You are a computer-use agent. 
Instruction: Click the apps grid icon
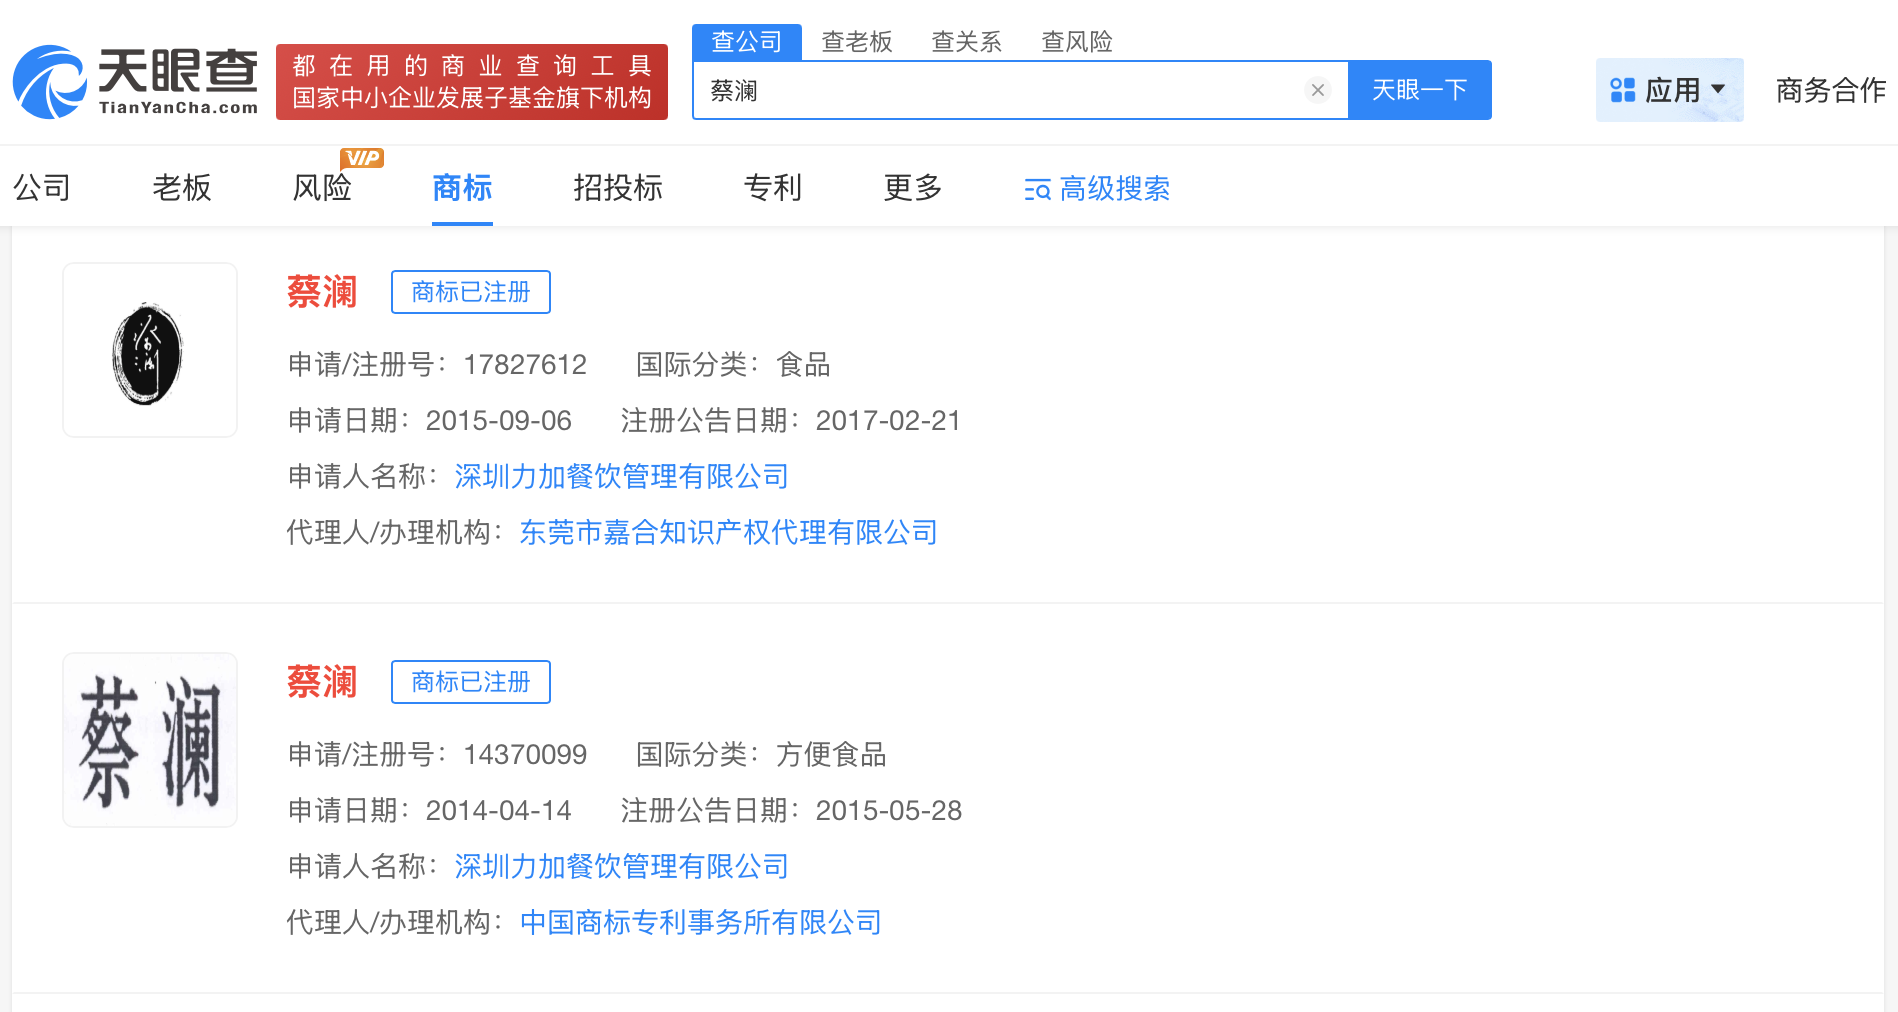pos(1622,90)
